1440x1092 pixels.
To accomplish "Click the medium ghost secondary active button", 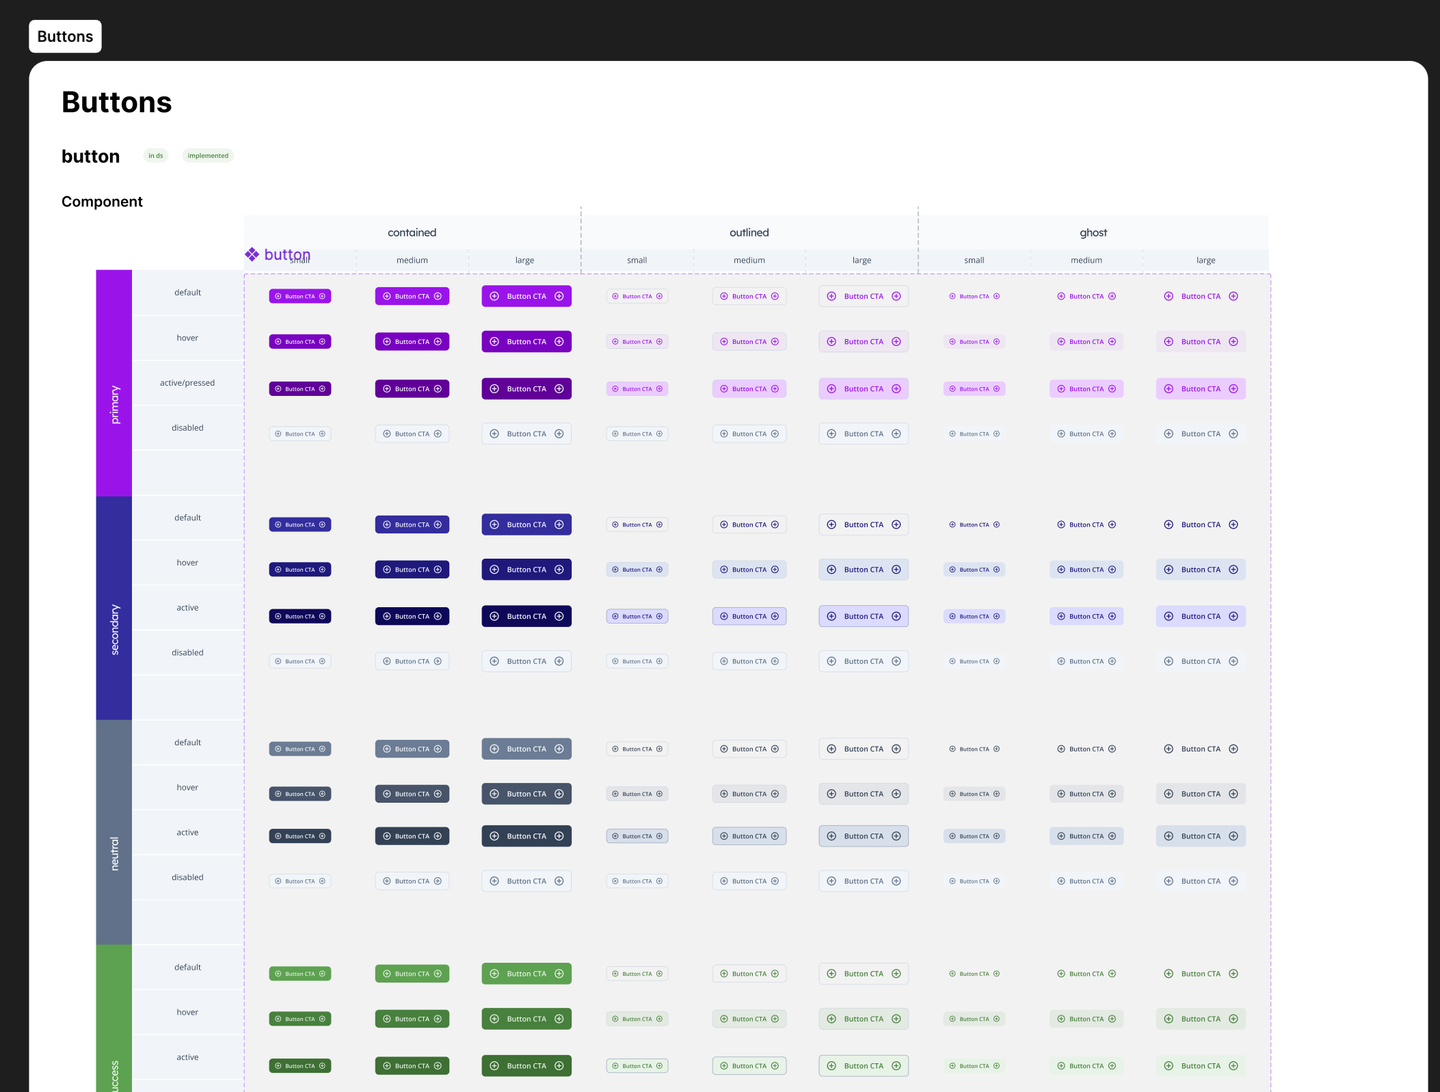I will pos(1086,617).
